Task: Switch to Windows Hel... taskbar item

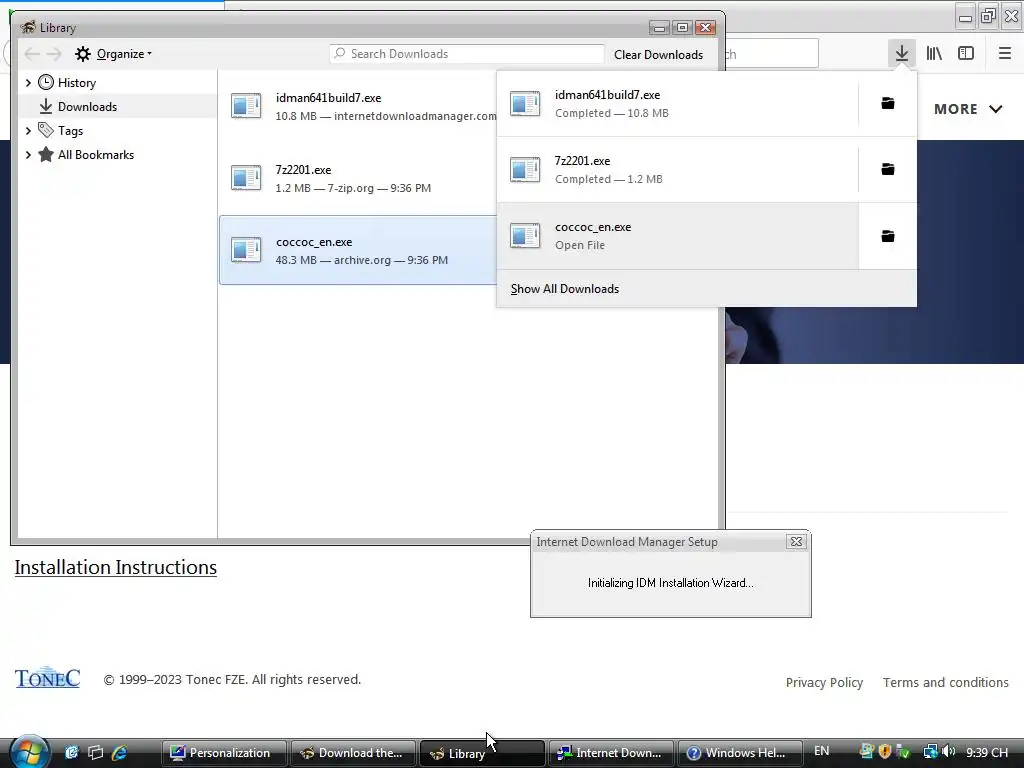Action: [x=741, y=753]
